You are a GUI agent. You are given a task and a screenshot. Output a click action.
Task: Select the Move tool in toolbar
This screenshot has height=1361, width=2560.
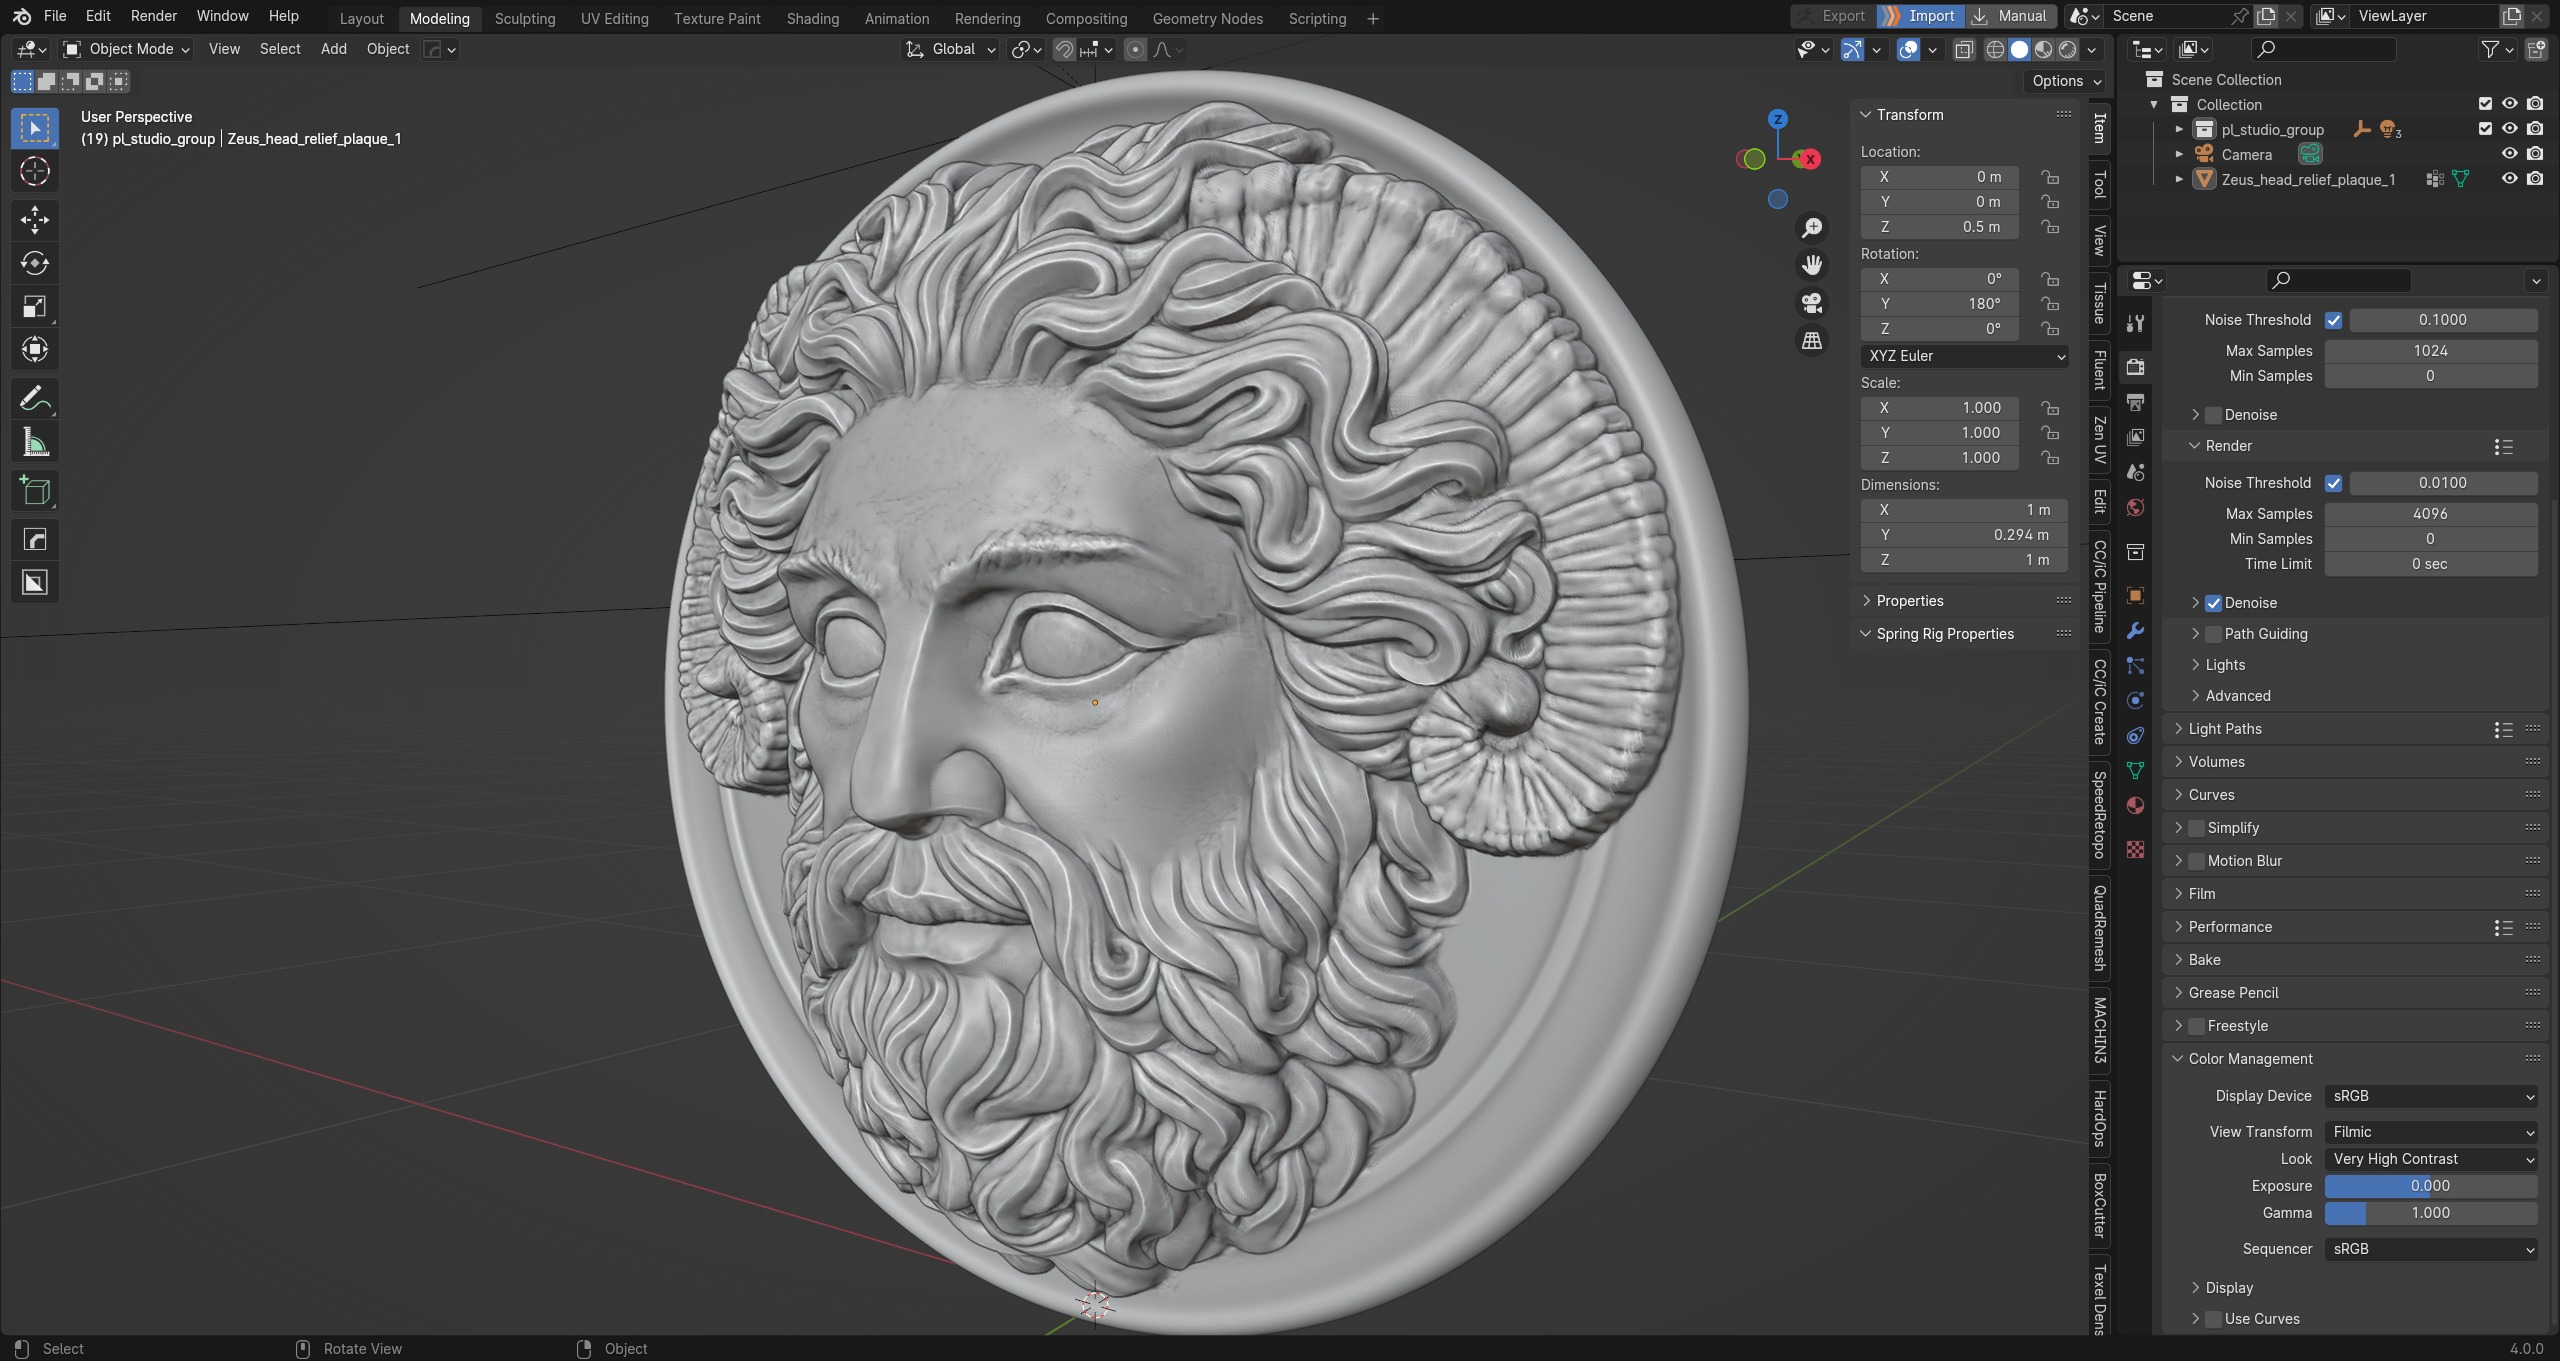(35, 219)
